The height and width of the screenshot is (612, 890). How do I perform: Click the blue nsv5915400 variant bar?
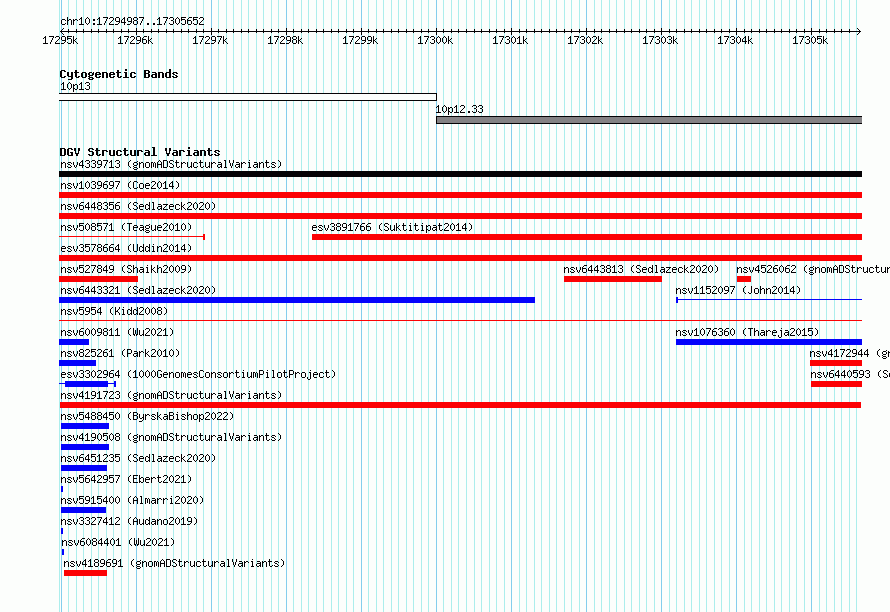[83, 510]
